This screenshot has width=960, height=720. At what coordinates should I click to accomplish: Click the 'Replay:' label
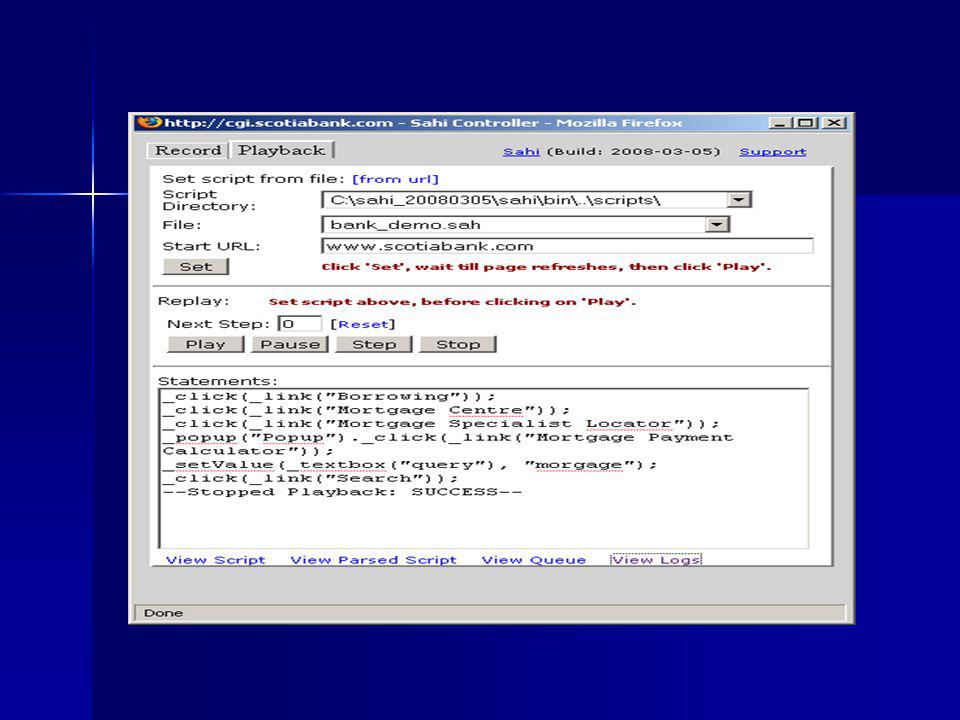[193, 301]
